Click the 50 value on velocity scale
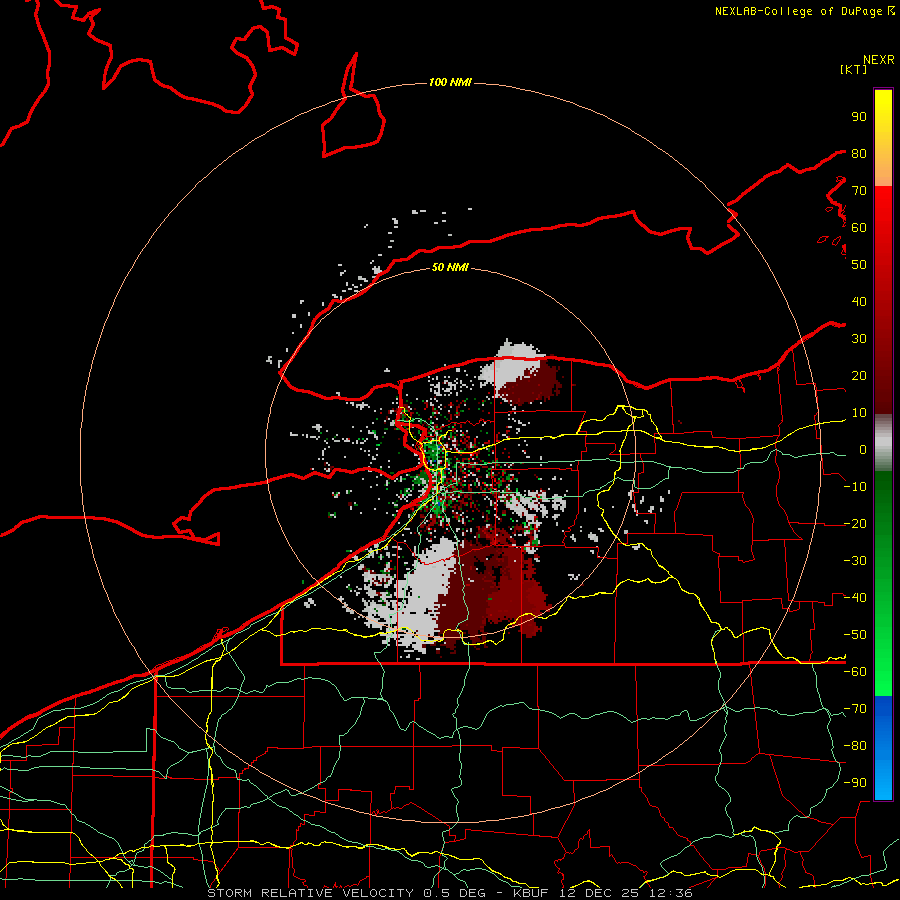This screenshot has height=900, width=900. (859, 265)
